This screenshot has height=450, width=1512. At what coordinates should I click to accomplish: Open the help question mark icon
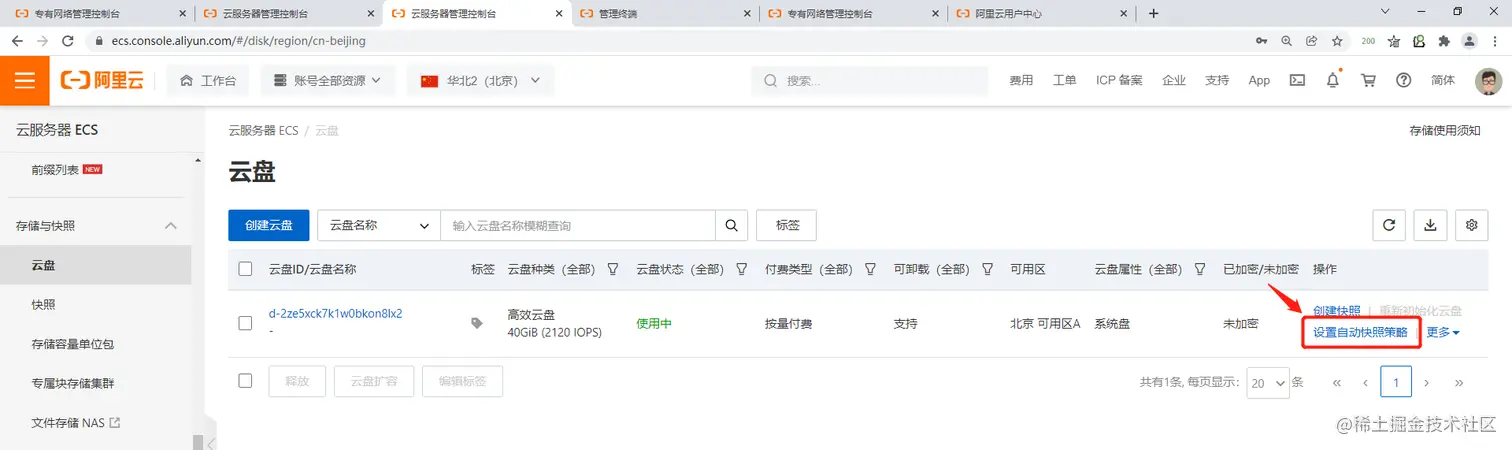click(x=1404, y=81)
